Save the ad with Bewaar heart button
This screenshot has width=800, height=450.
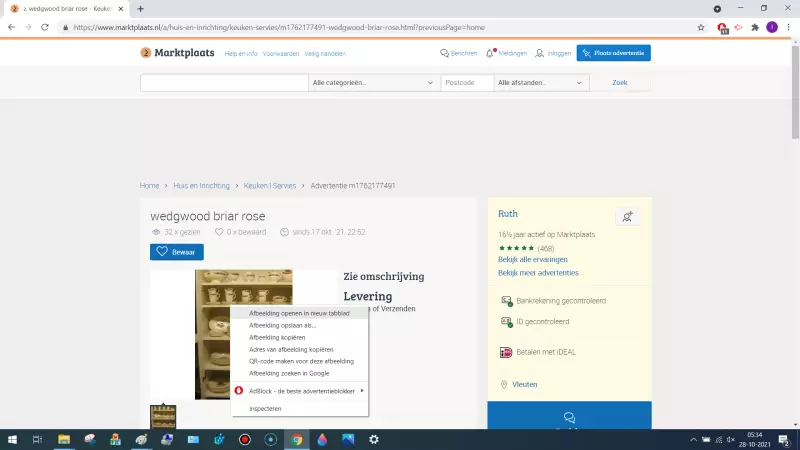(177, 252)
